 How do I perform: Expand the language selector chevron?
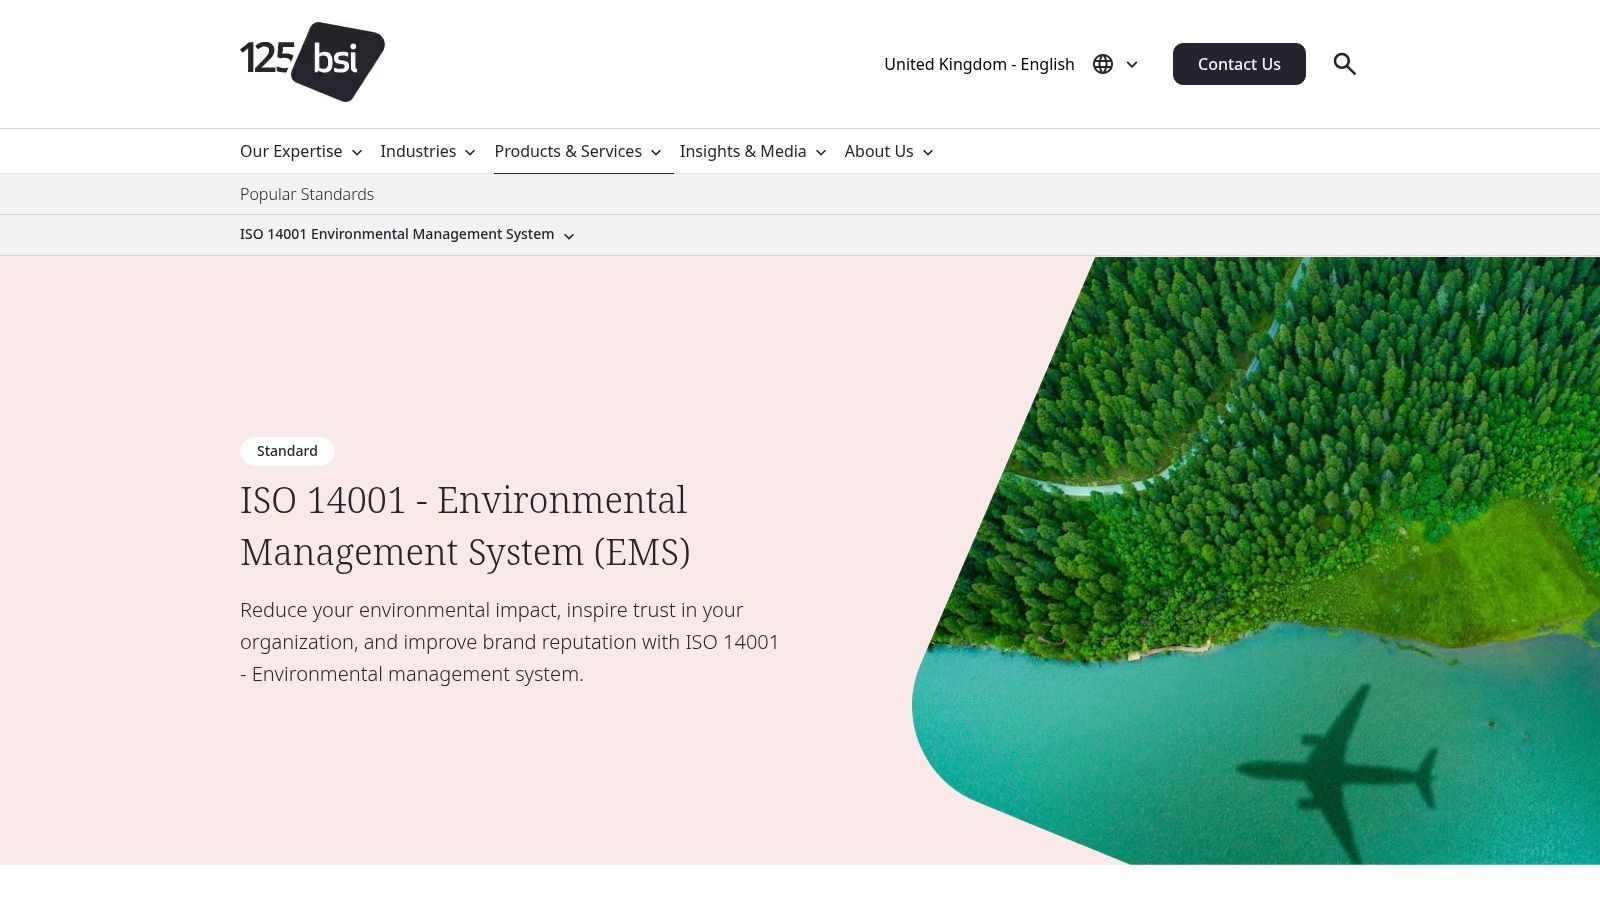1132,65
